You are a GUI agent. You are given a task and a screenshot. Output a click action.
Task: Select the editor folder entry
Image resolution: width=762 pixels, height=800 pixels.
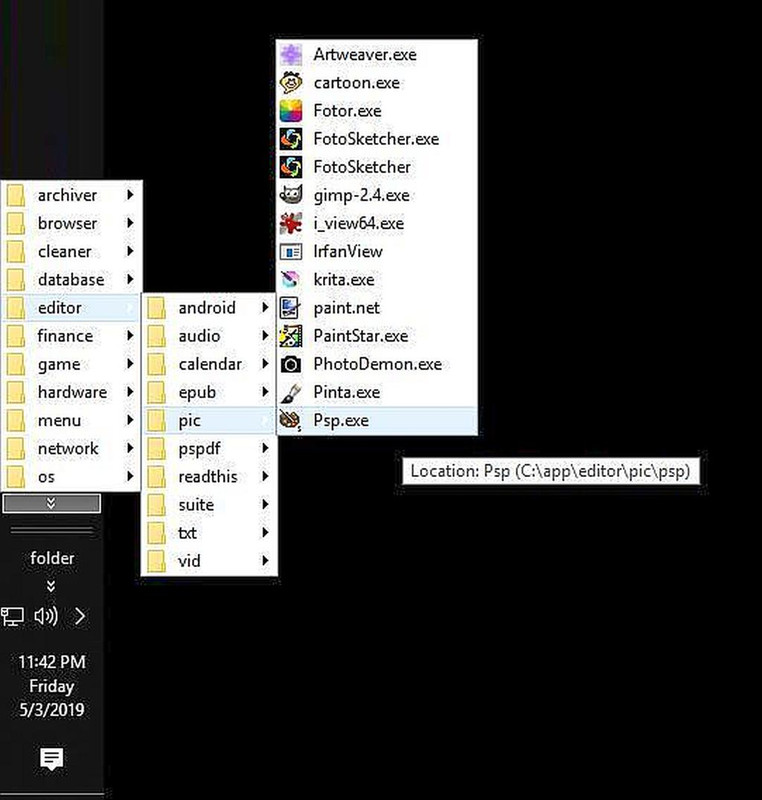coord(71,308)
